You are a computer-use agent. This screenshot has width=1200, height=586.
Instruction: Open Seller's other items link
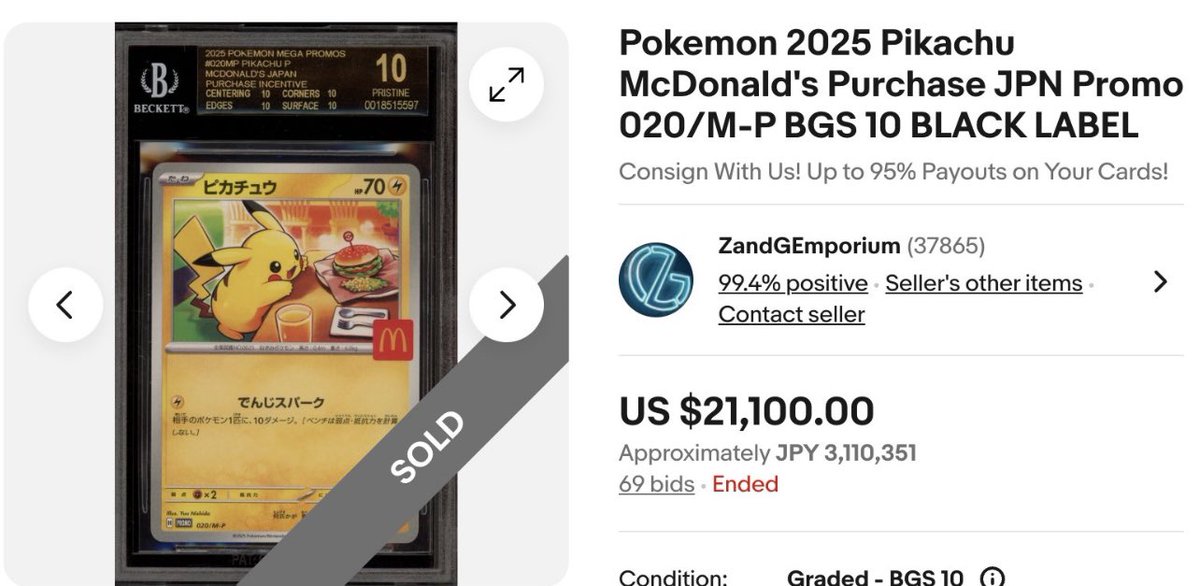click(x=984, y=283)
